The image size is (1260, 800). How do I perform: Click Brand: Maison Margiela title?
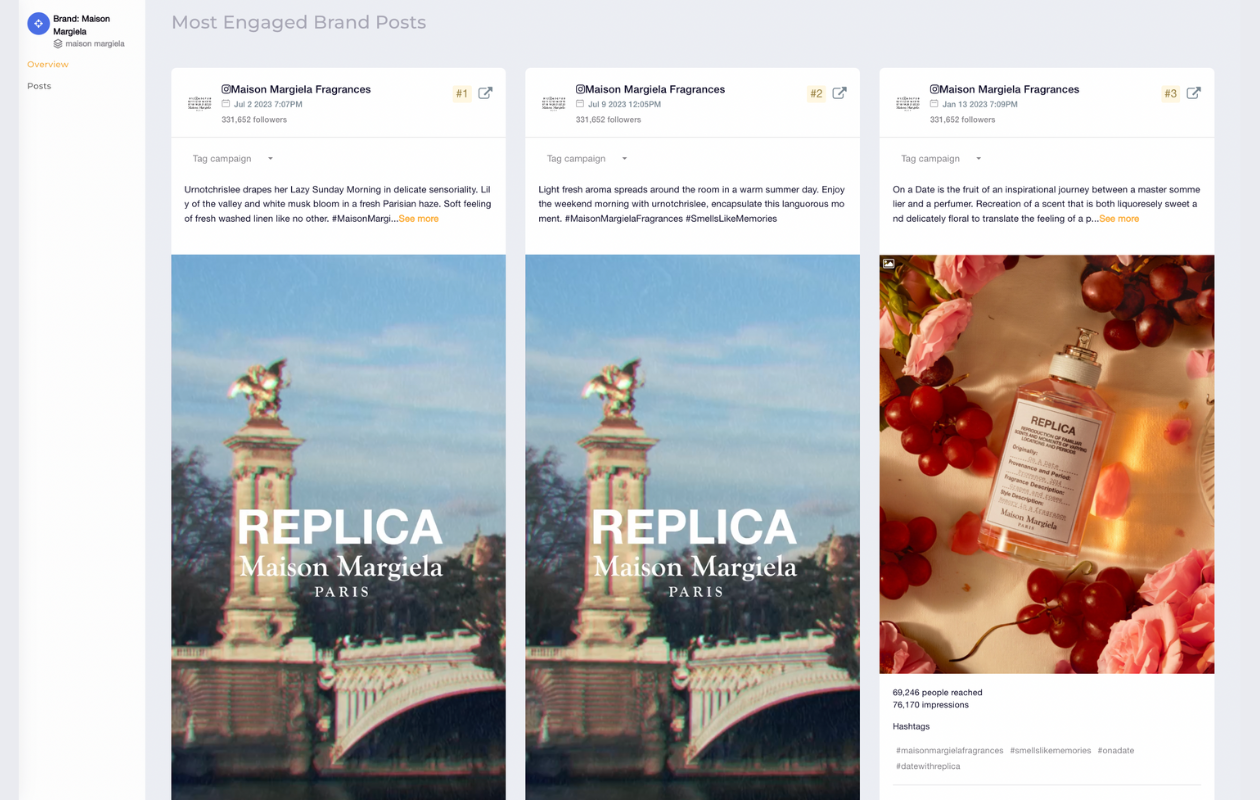(82, 25)
